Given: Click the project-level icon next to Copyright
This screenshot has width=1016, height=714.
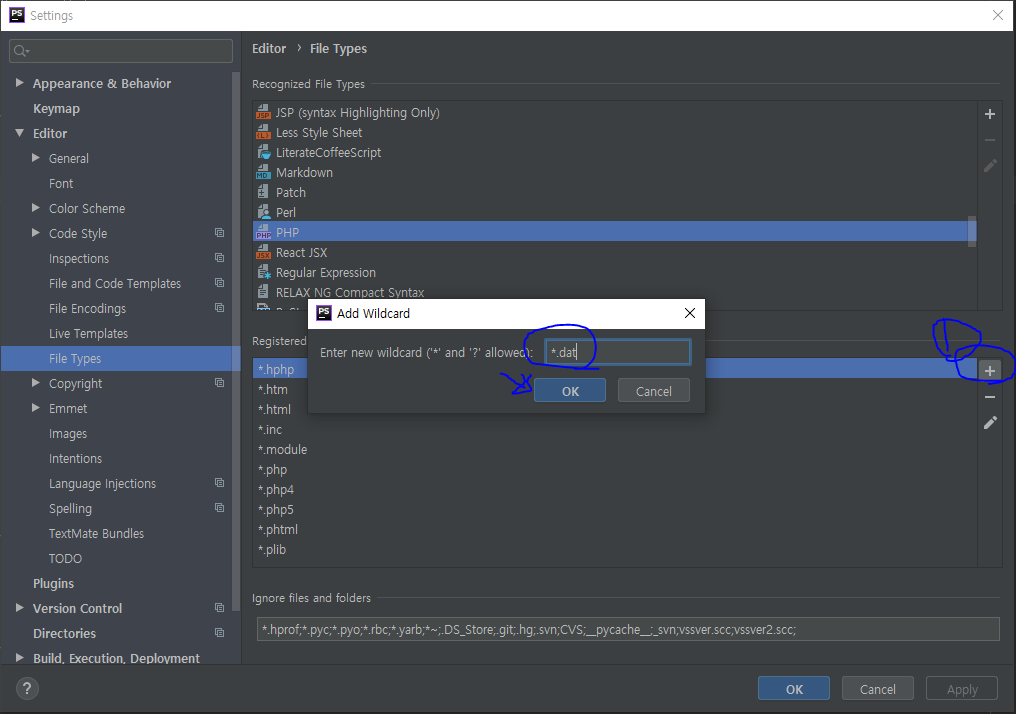Looking at the screenshot, I should click(220, 383).
